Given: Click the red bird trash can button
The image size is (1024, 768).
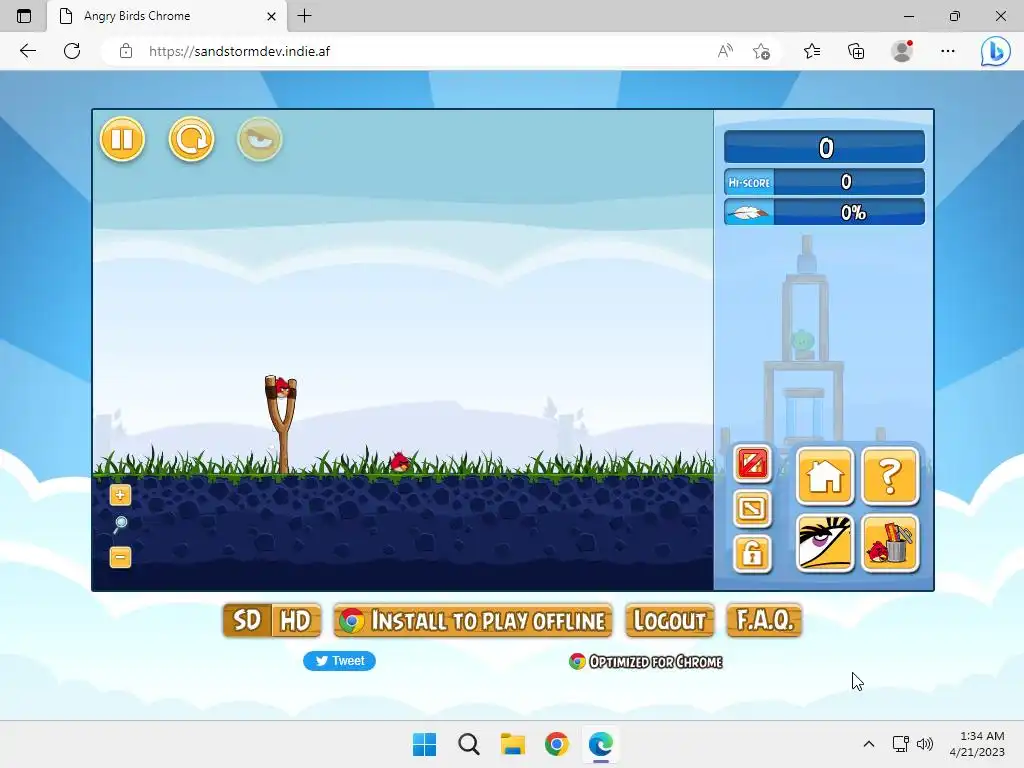Looking at the screenshot, I should point(890,543).
